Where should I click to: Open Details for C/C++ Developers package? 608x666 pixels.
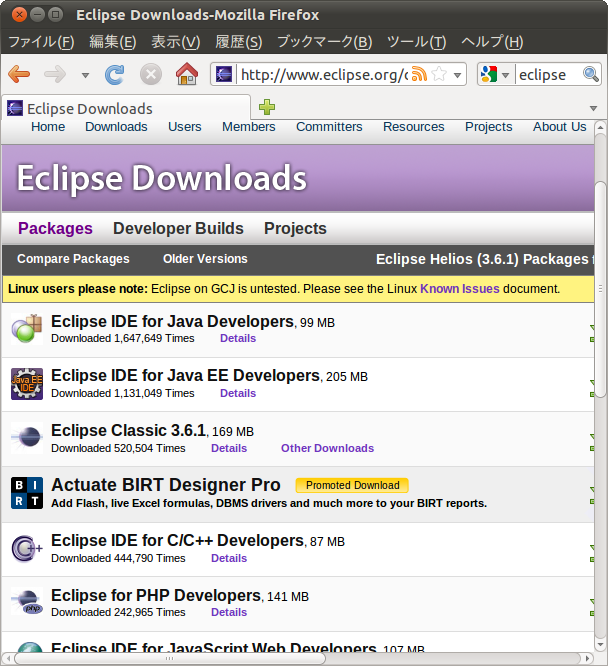click(229, 558)
